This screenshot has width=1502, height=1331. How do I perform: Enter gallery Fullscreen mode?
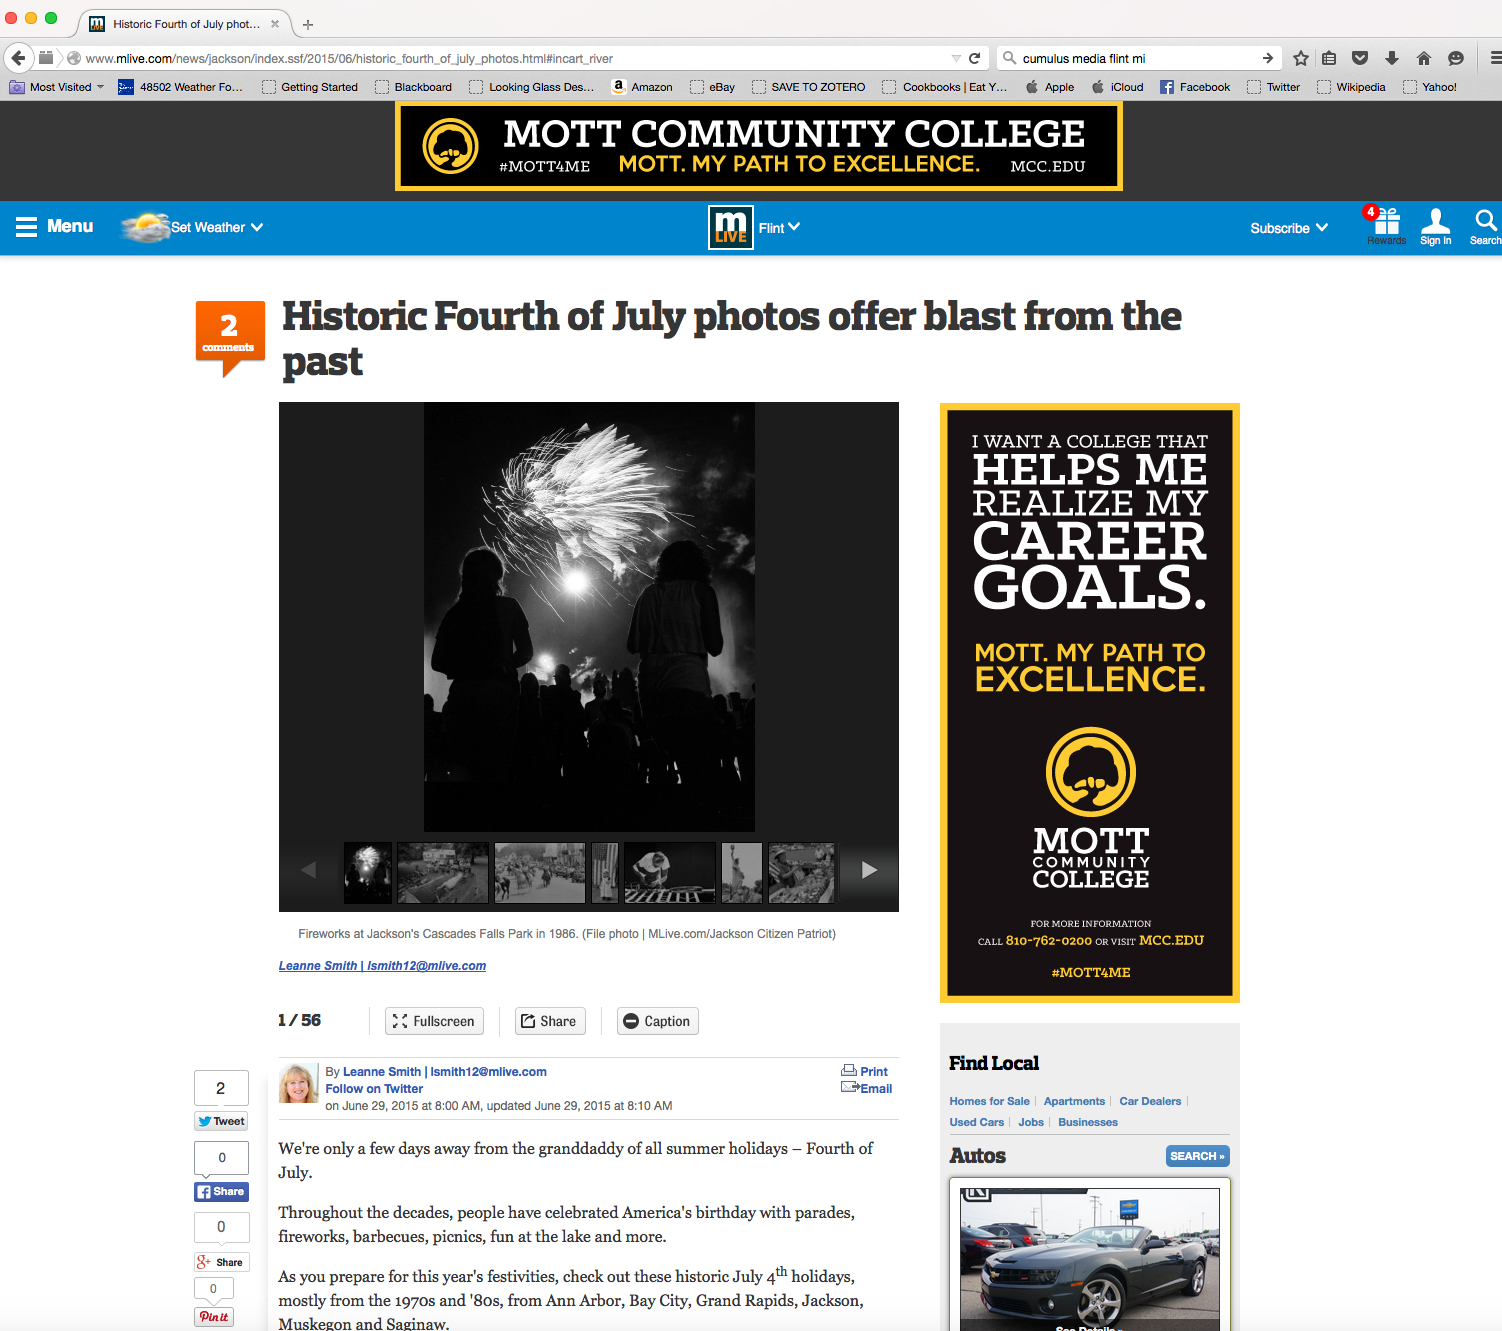coord(434,1021)
